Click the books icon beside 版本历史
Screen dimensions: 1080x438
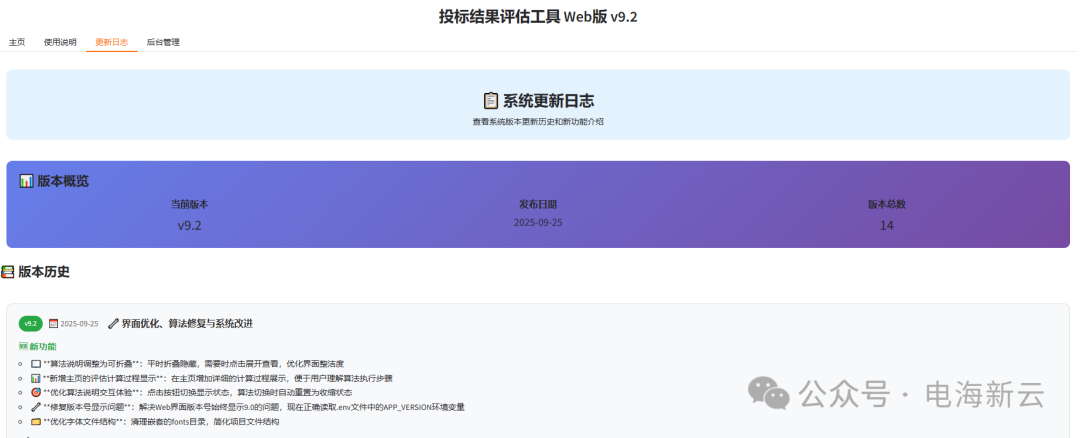tap(8, 272)
